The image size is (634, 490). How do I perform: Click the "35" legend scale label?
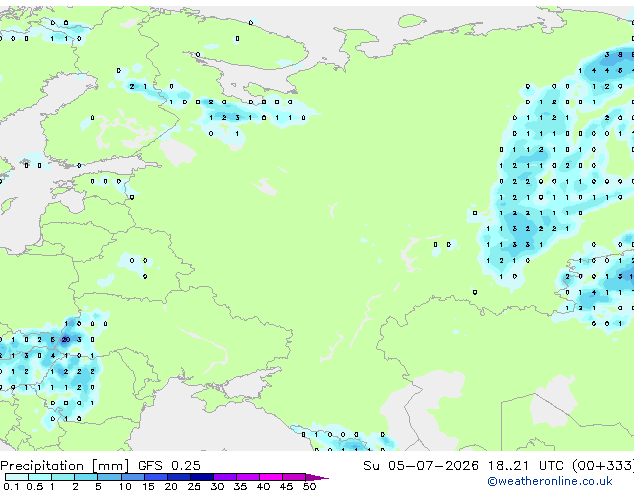(240, 486)
